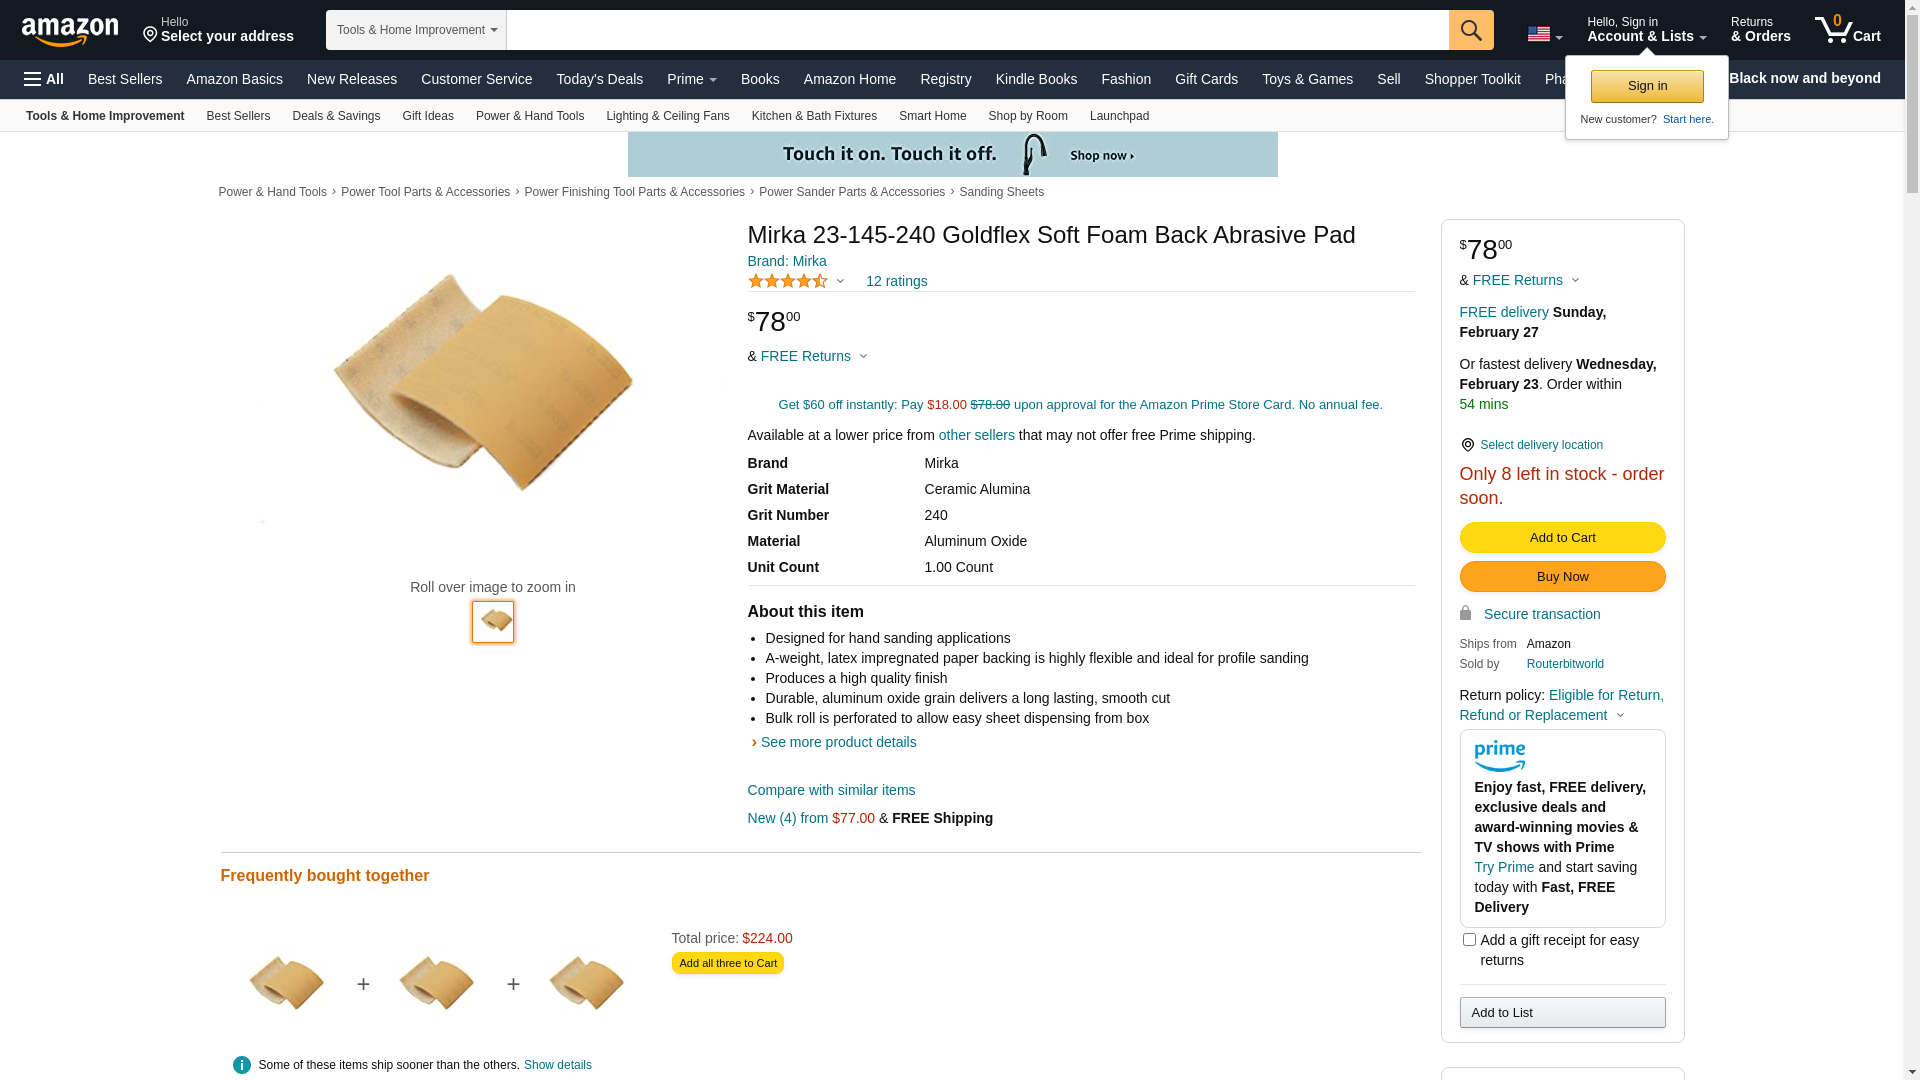Expand the Prime navigation dropdown

tap(691, 79)
